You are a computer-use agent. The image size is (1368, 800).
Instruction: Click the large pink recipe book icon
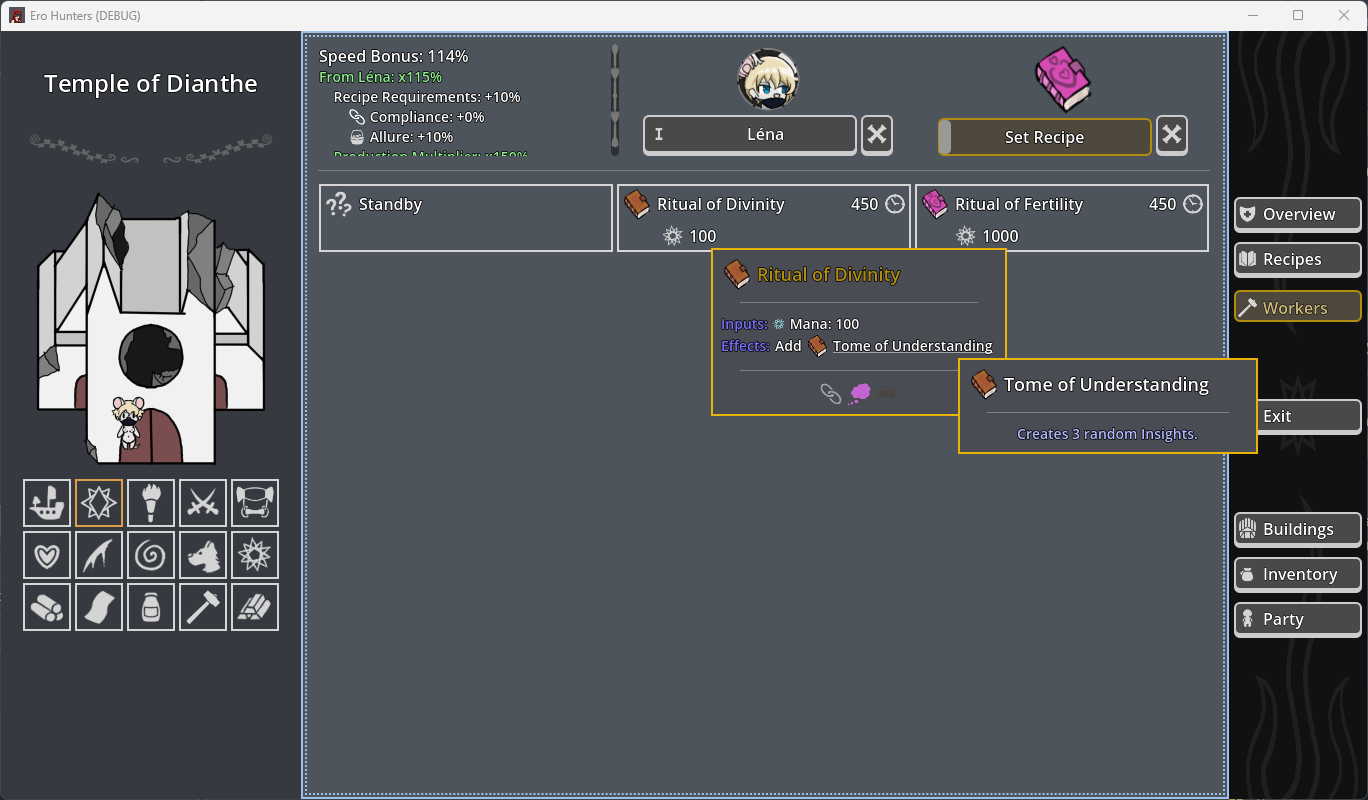coord(1062,80)
